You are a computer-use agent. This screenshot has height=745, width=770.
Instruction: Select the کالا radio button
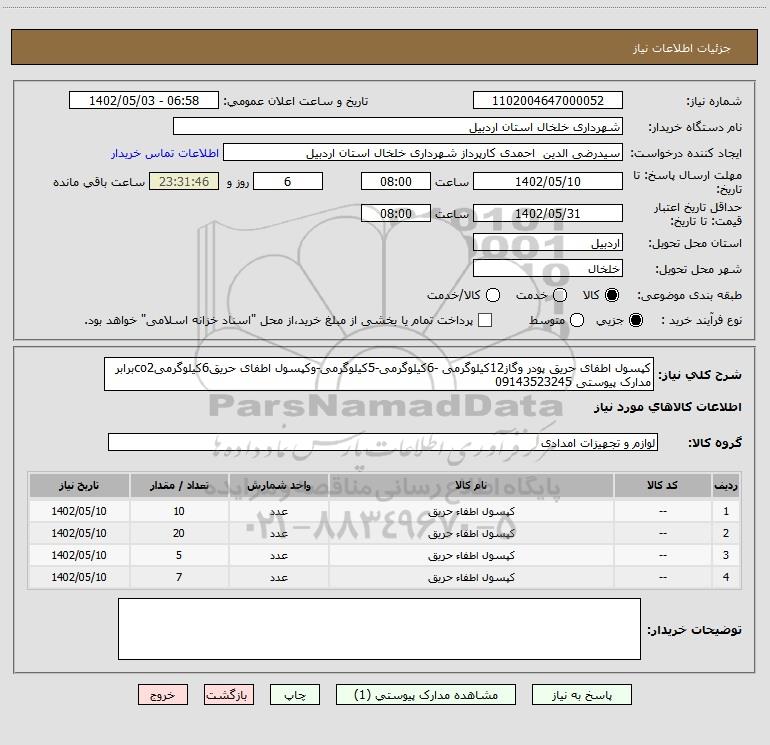[x=612, y=295]
